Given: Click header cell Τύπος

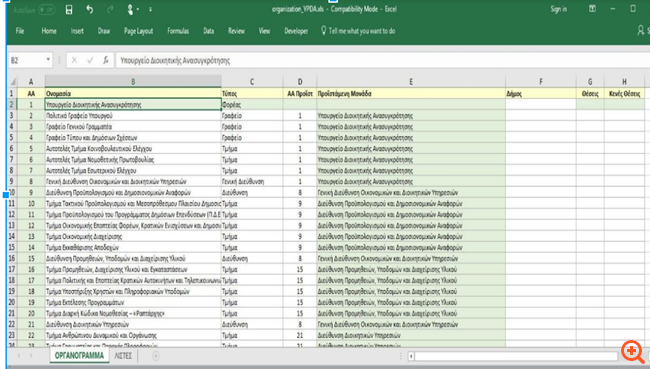Looking at the screenshot, I should point(252,94).
